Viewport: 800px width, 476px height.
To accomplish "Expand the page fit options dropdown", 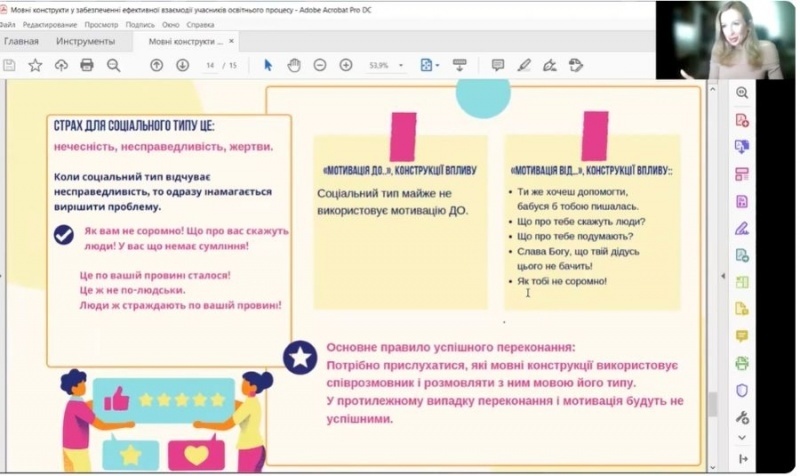I will coord(437,66).
